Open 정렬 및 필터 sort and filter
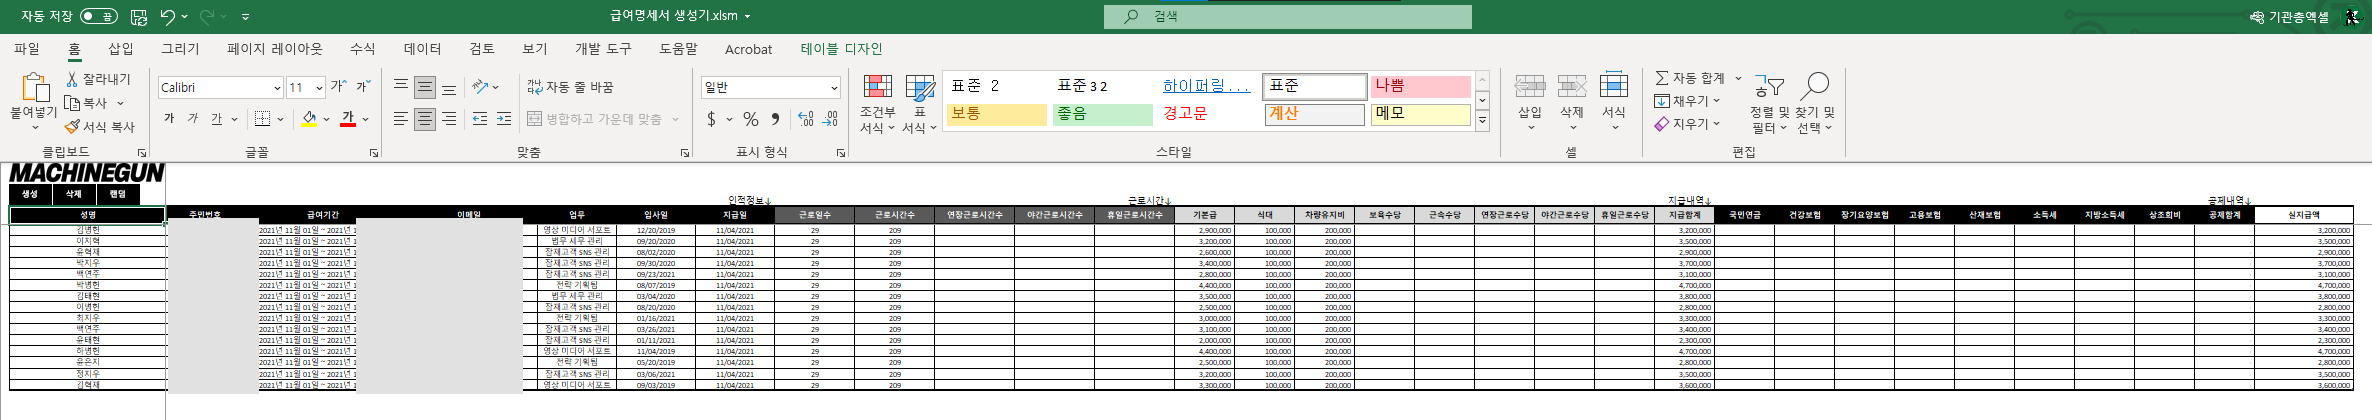 (x=1768, y=103)
